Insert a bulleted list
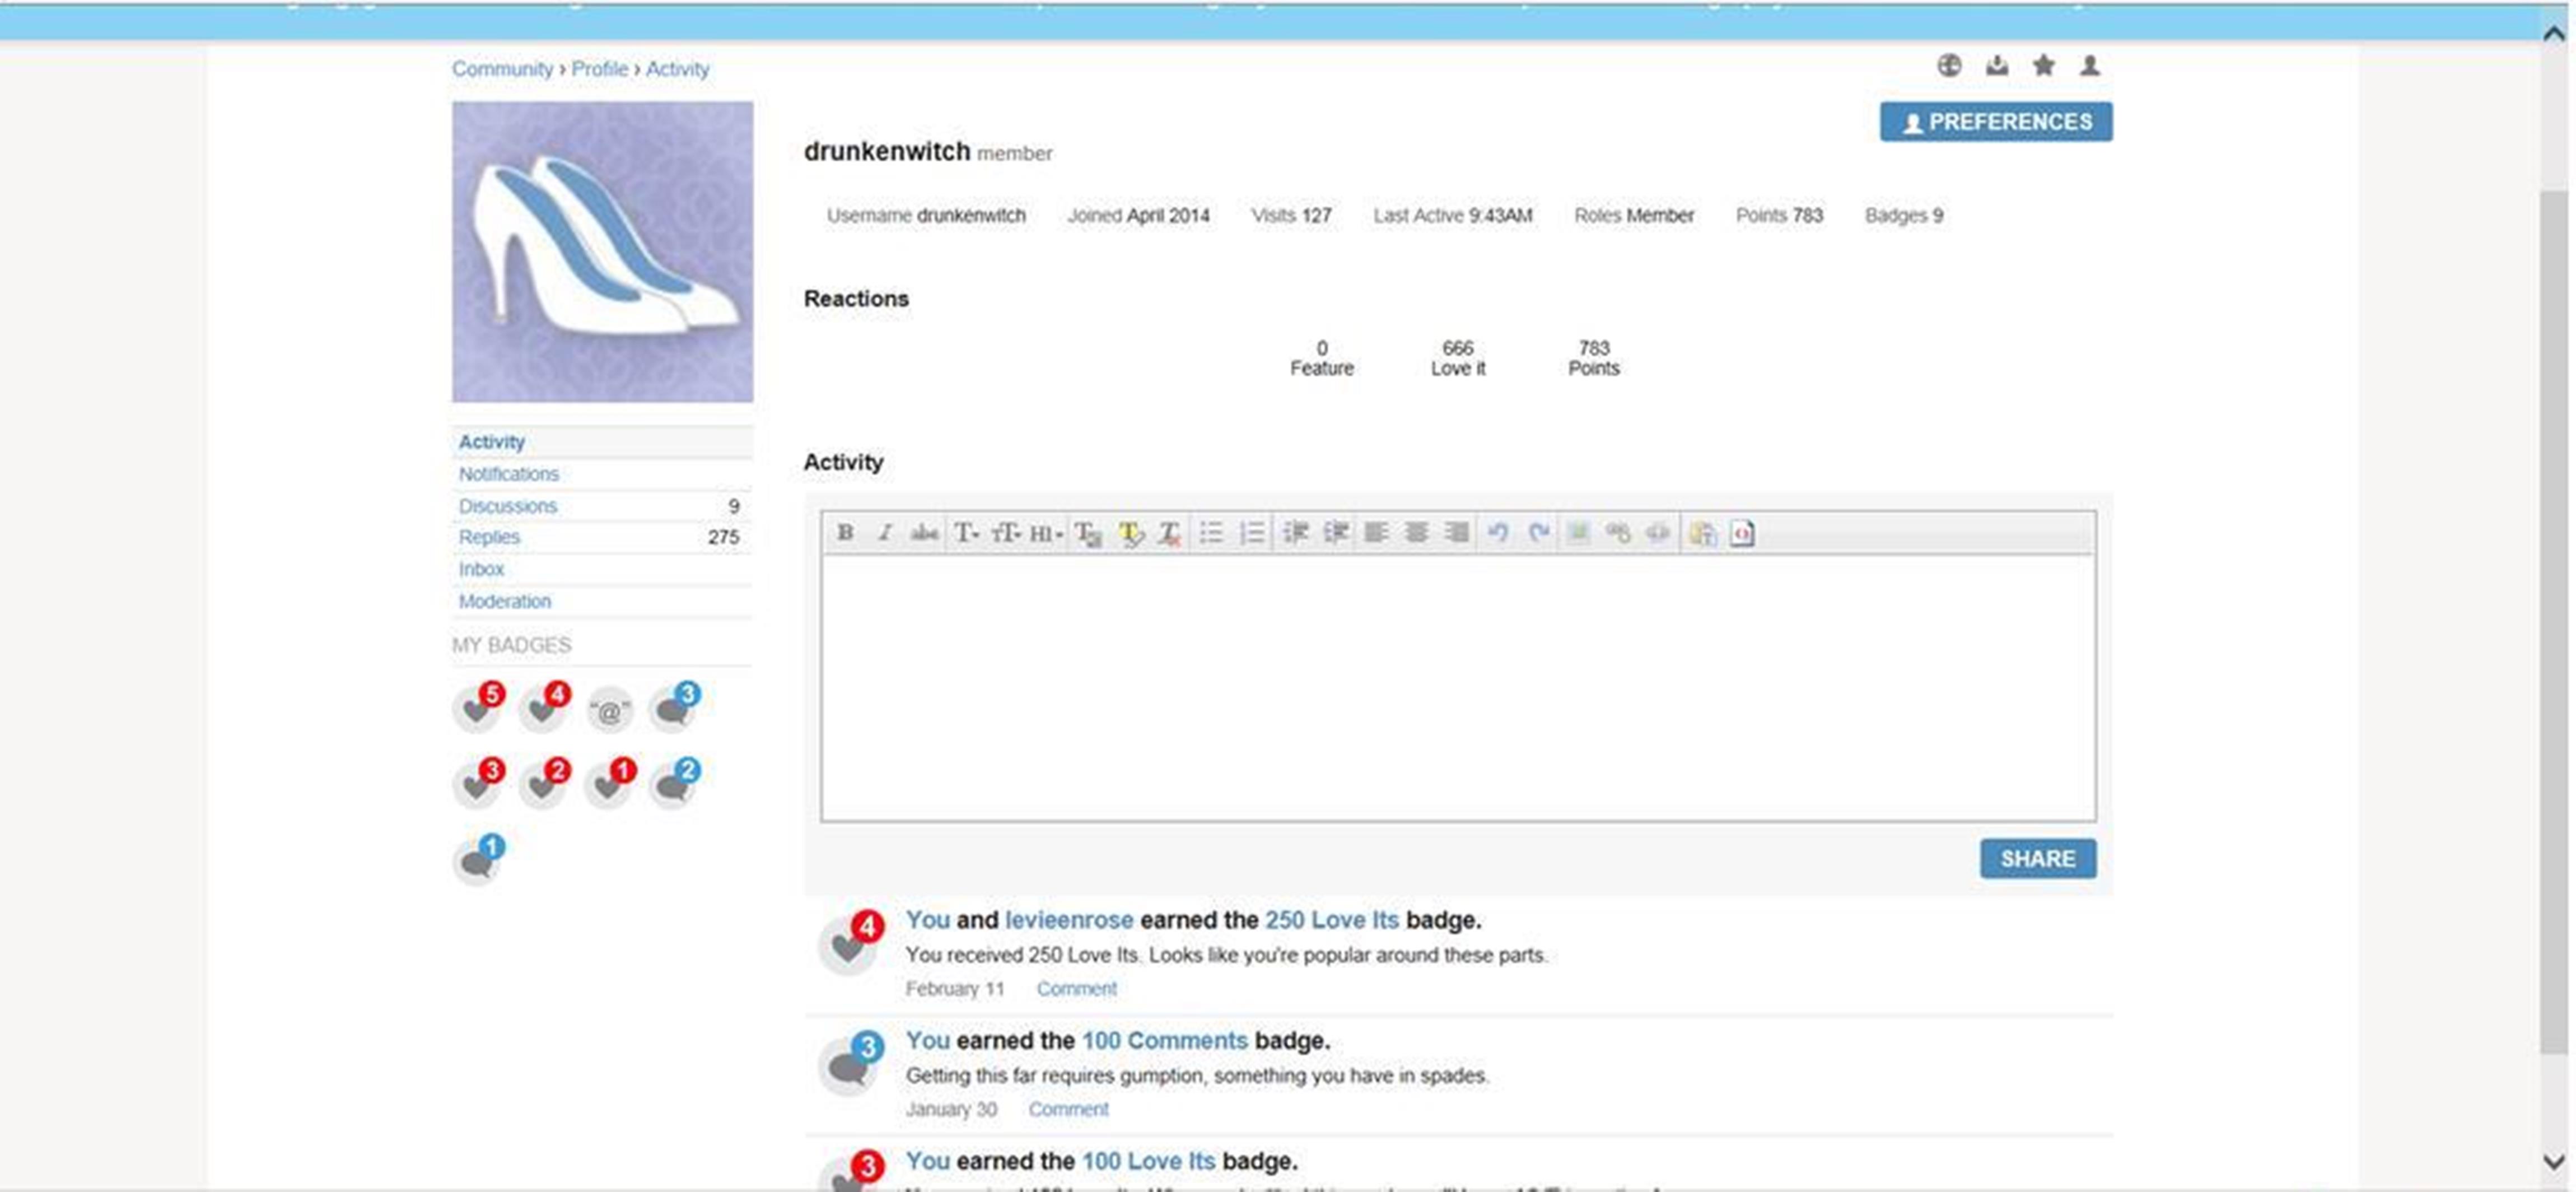The image size is (2576, 1192). (x=1211, y=533)
